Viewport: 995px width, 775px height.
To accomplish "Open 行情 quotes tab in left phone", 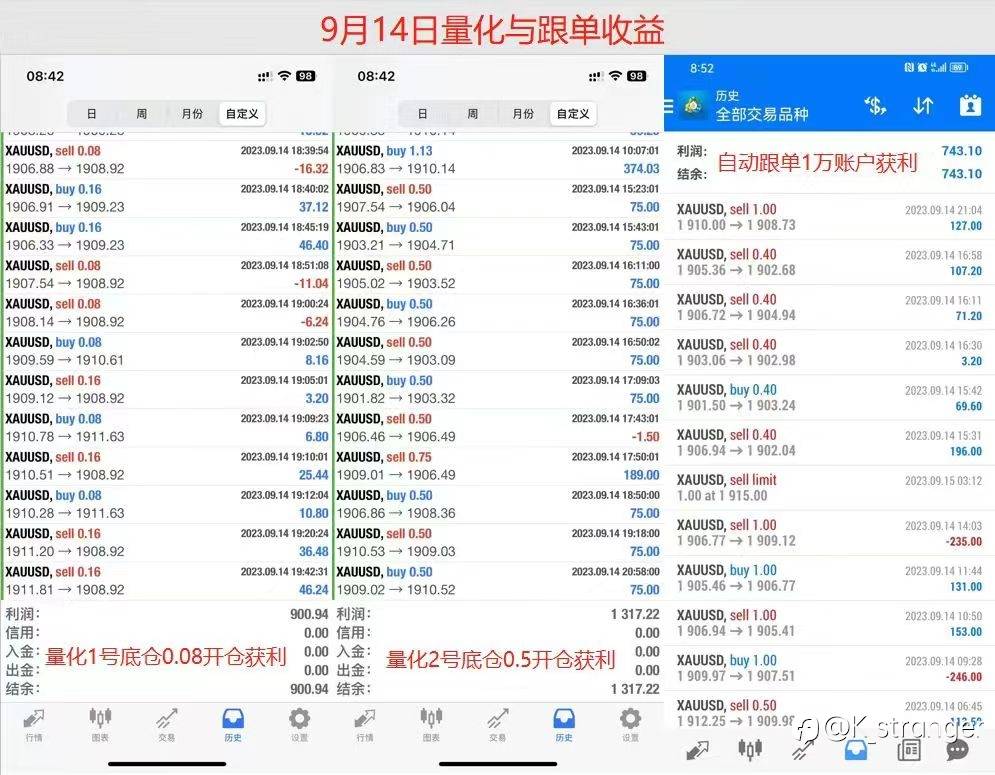I will (34, 724).
